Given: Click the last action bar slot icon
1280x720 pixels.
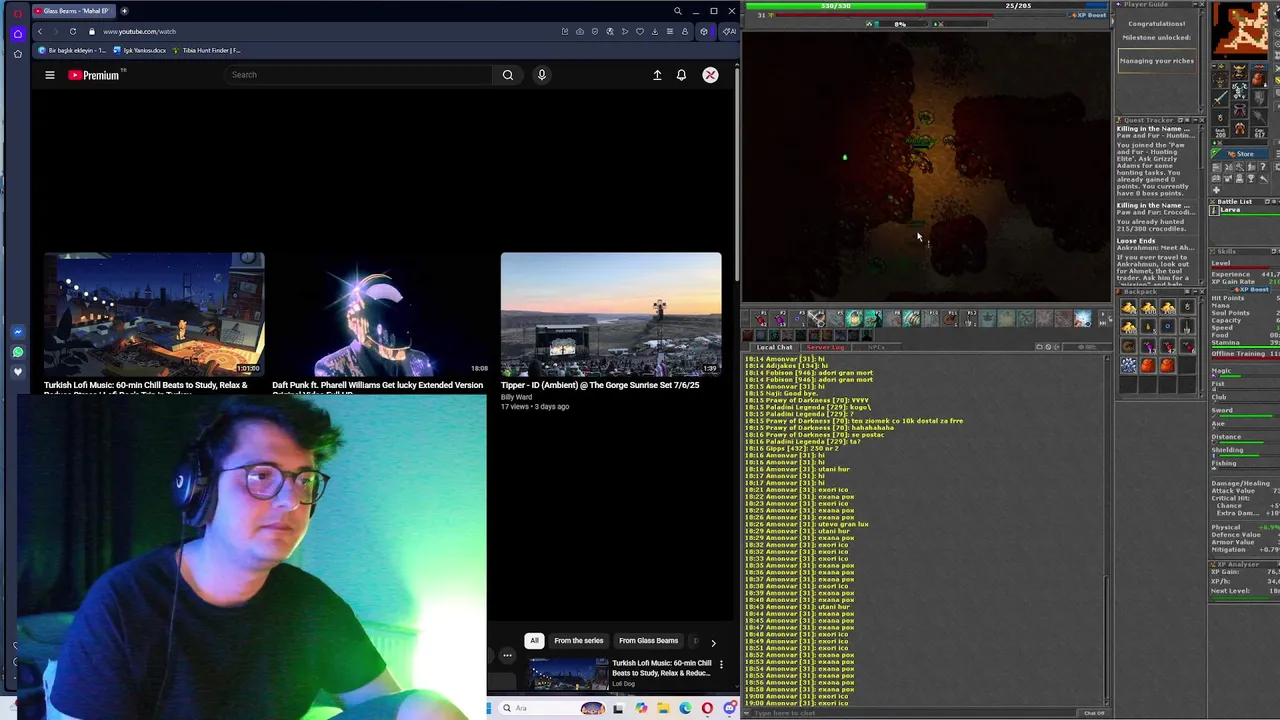Looking at the screenshot, I should tap(1082, 318).
